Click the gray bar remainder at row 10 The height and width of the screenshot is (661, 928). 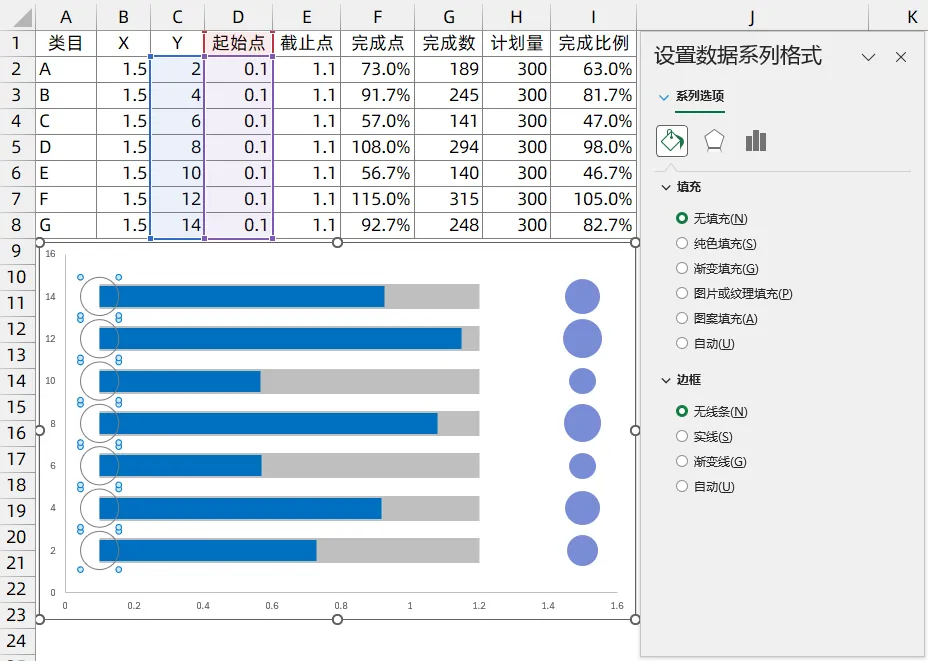[x=370, y=381]
